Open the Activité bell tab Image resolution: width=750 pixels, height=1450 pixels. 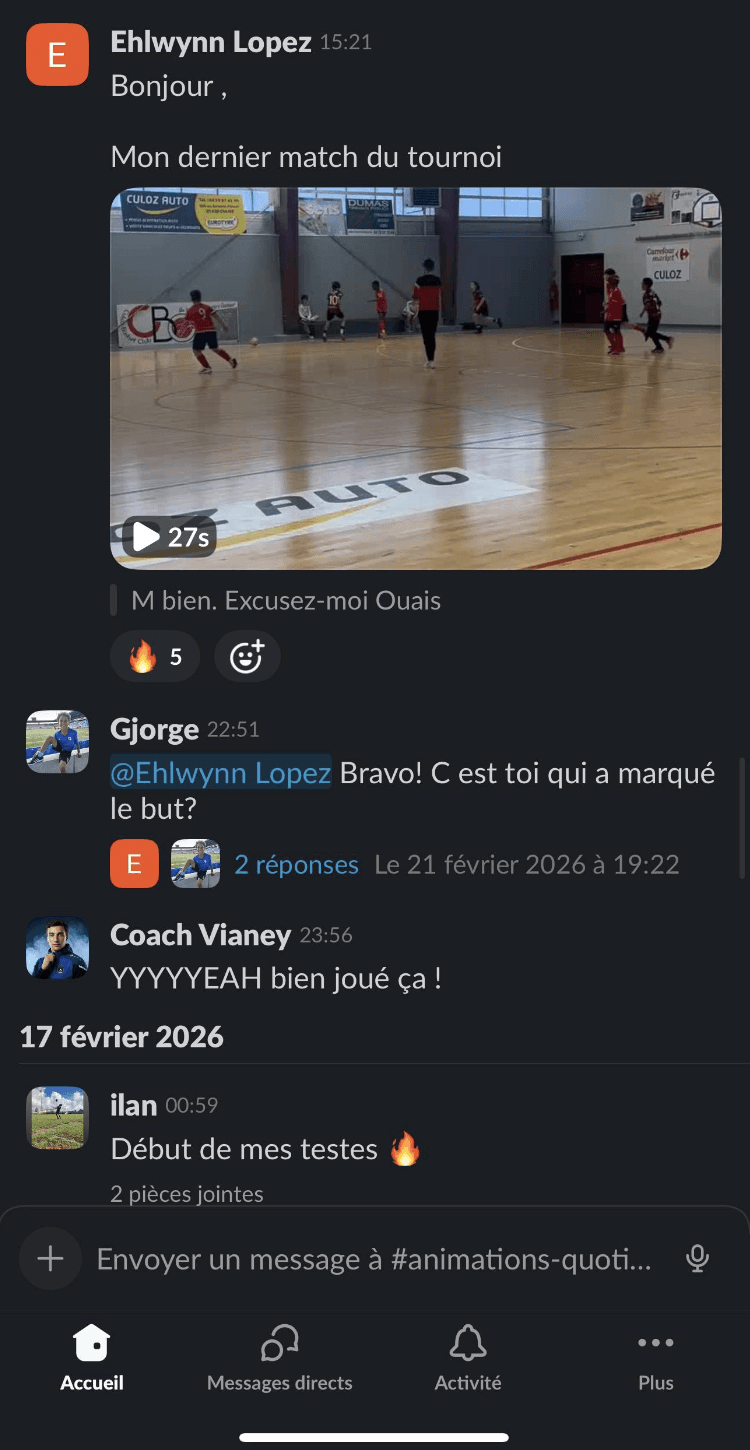coord(468,1358)
